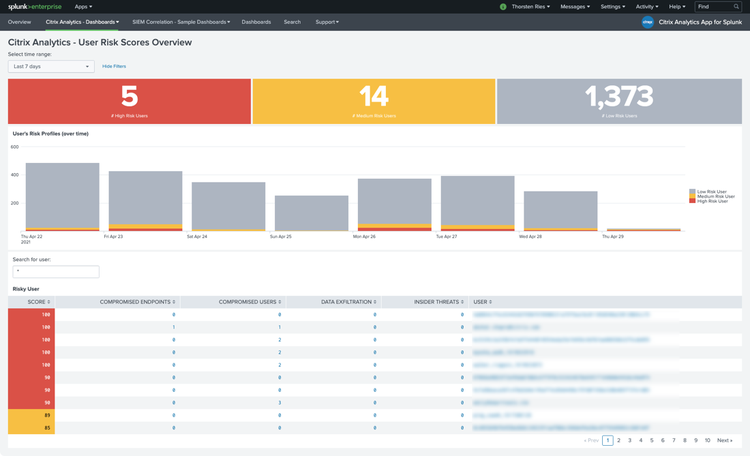Expand SIEM Correlation - Sample Dashboards menu
The height and width of the screenshot is (456, 750).
click(x=181, y=22)
